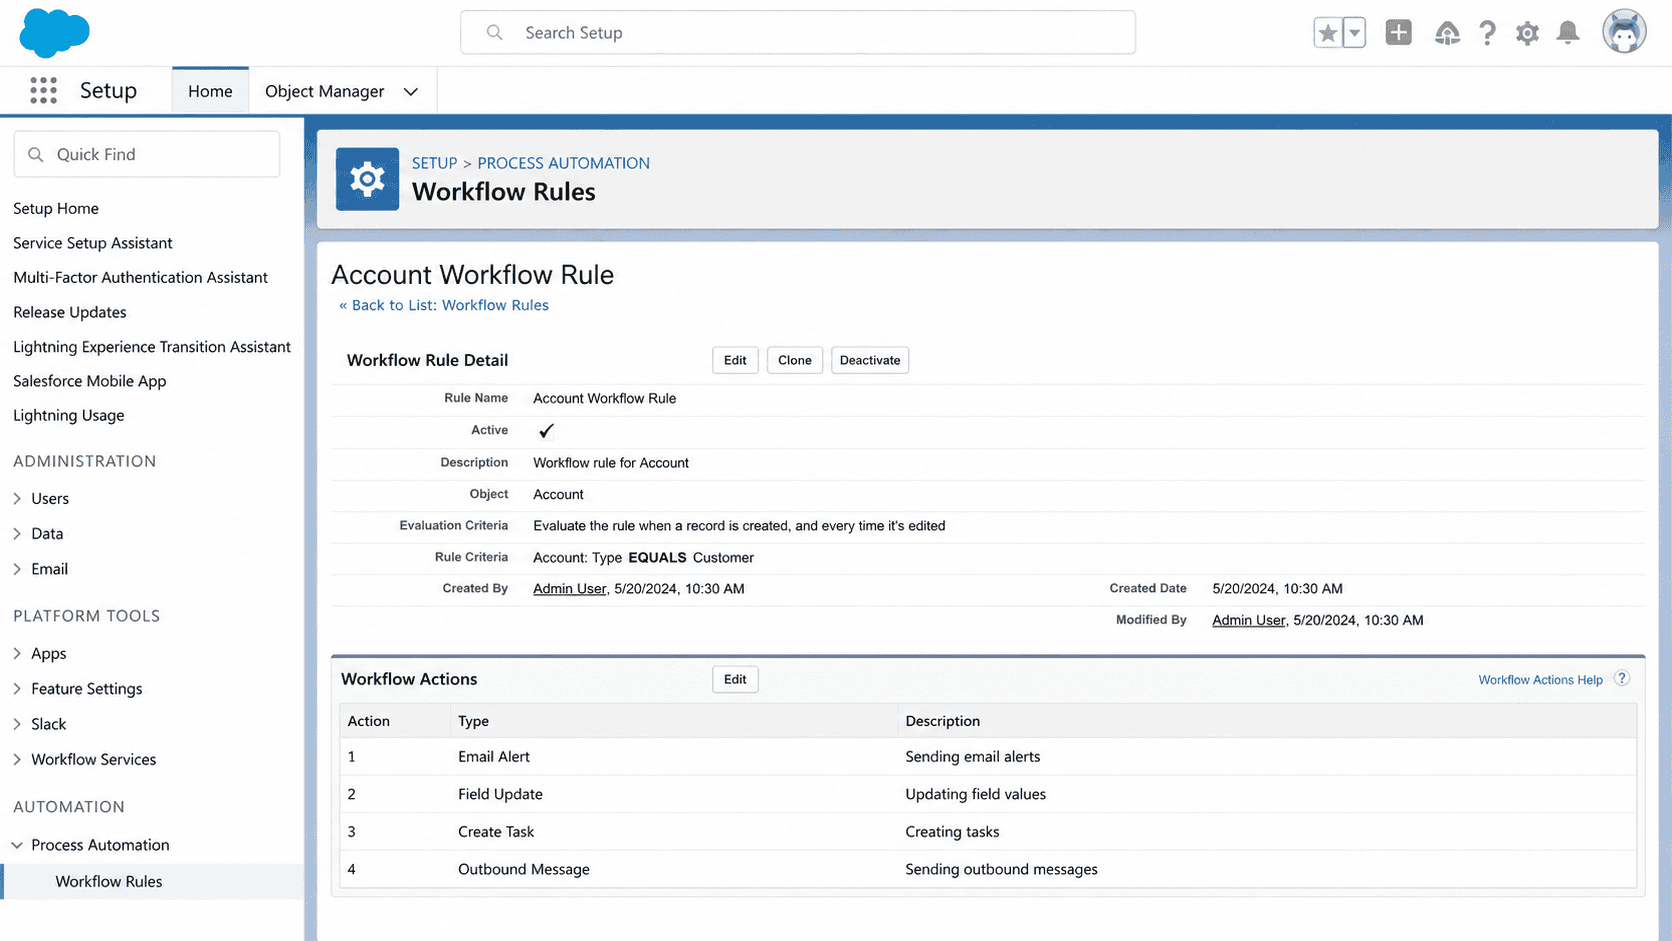Open the Created By Admin User link
The image size is (1672, 941).
(x=569, y=589)
